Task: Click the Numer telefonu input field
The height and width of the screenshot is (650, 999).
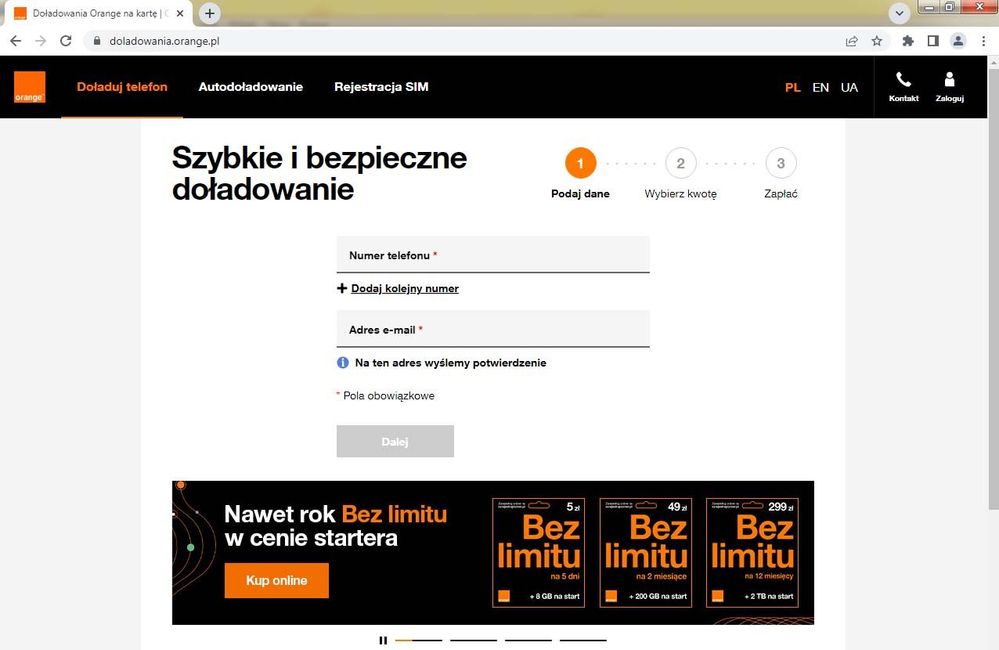Action: pyautogui.click(x=493, y=255)
